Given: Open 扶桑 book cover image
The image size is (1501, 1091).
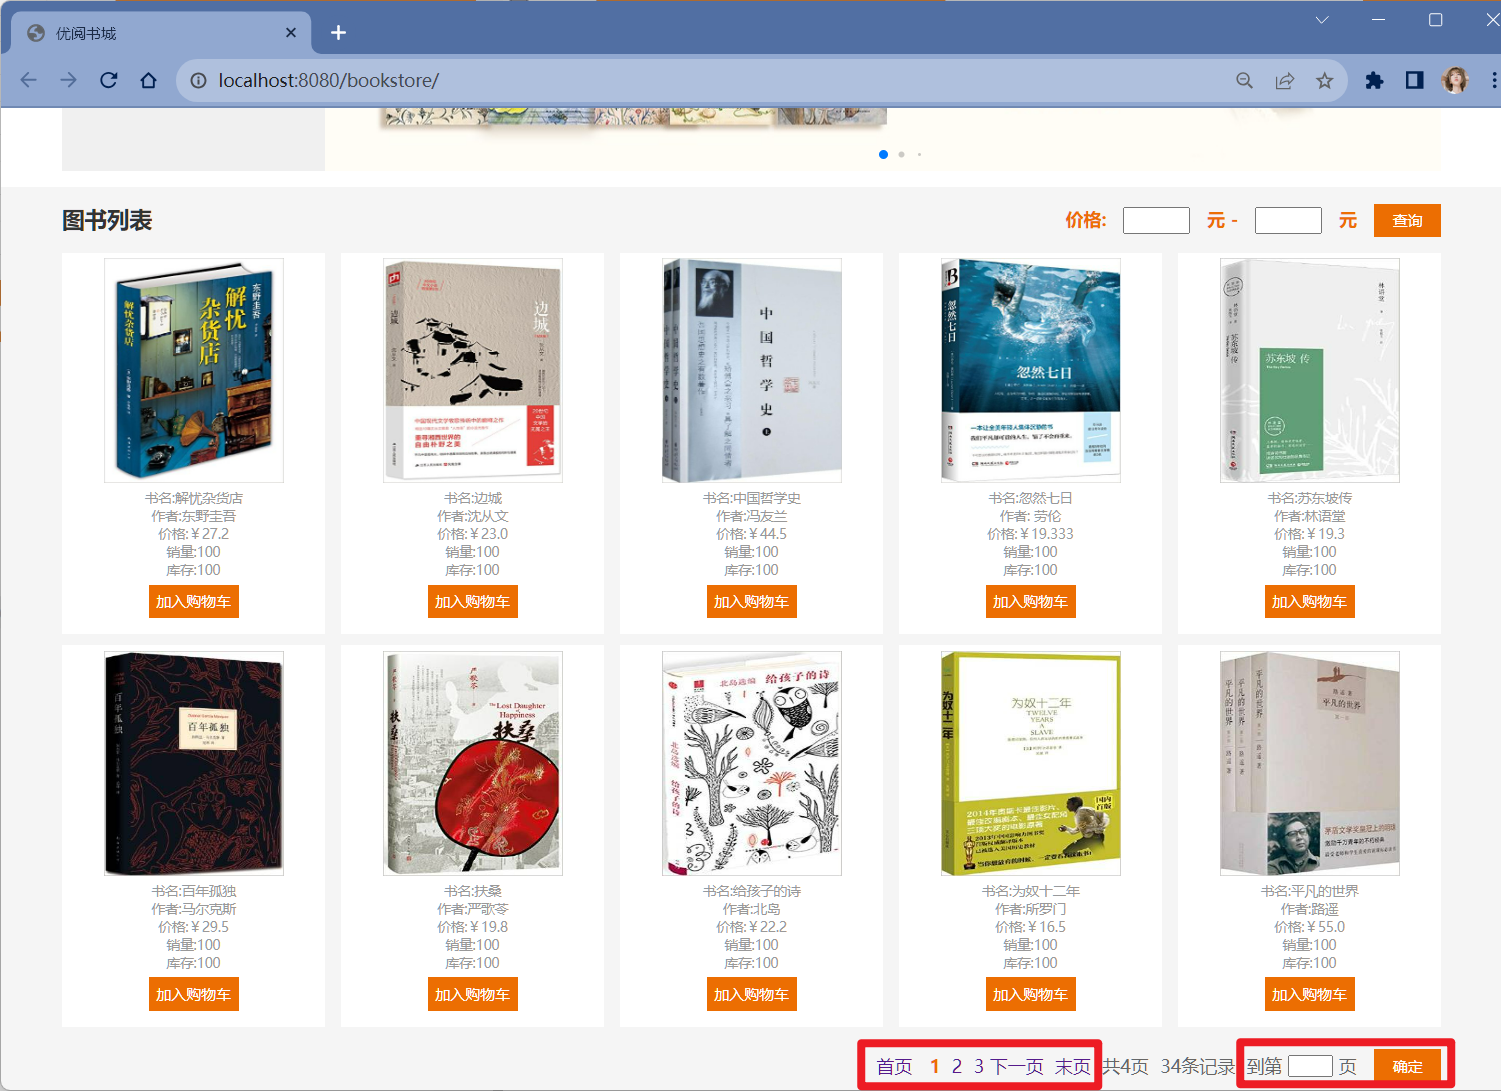Looking at the screenshot, I should pyautogui.click(x=473, y=763).
